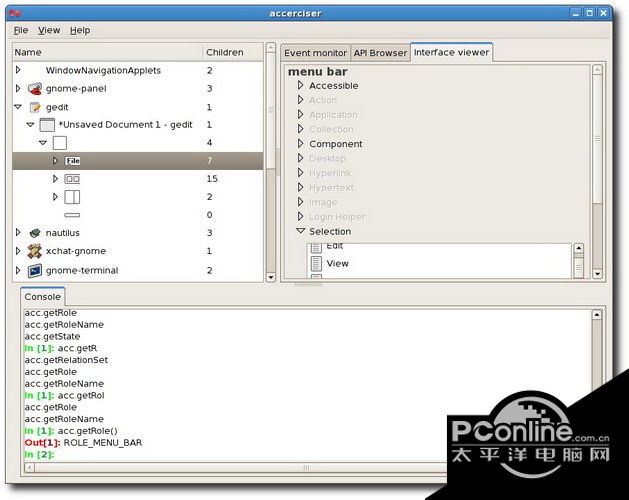The image size is (629, 500).
Task: Sort tree by Children column header
Action: (x=233, y=52)
